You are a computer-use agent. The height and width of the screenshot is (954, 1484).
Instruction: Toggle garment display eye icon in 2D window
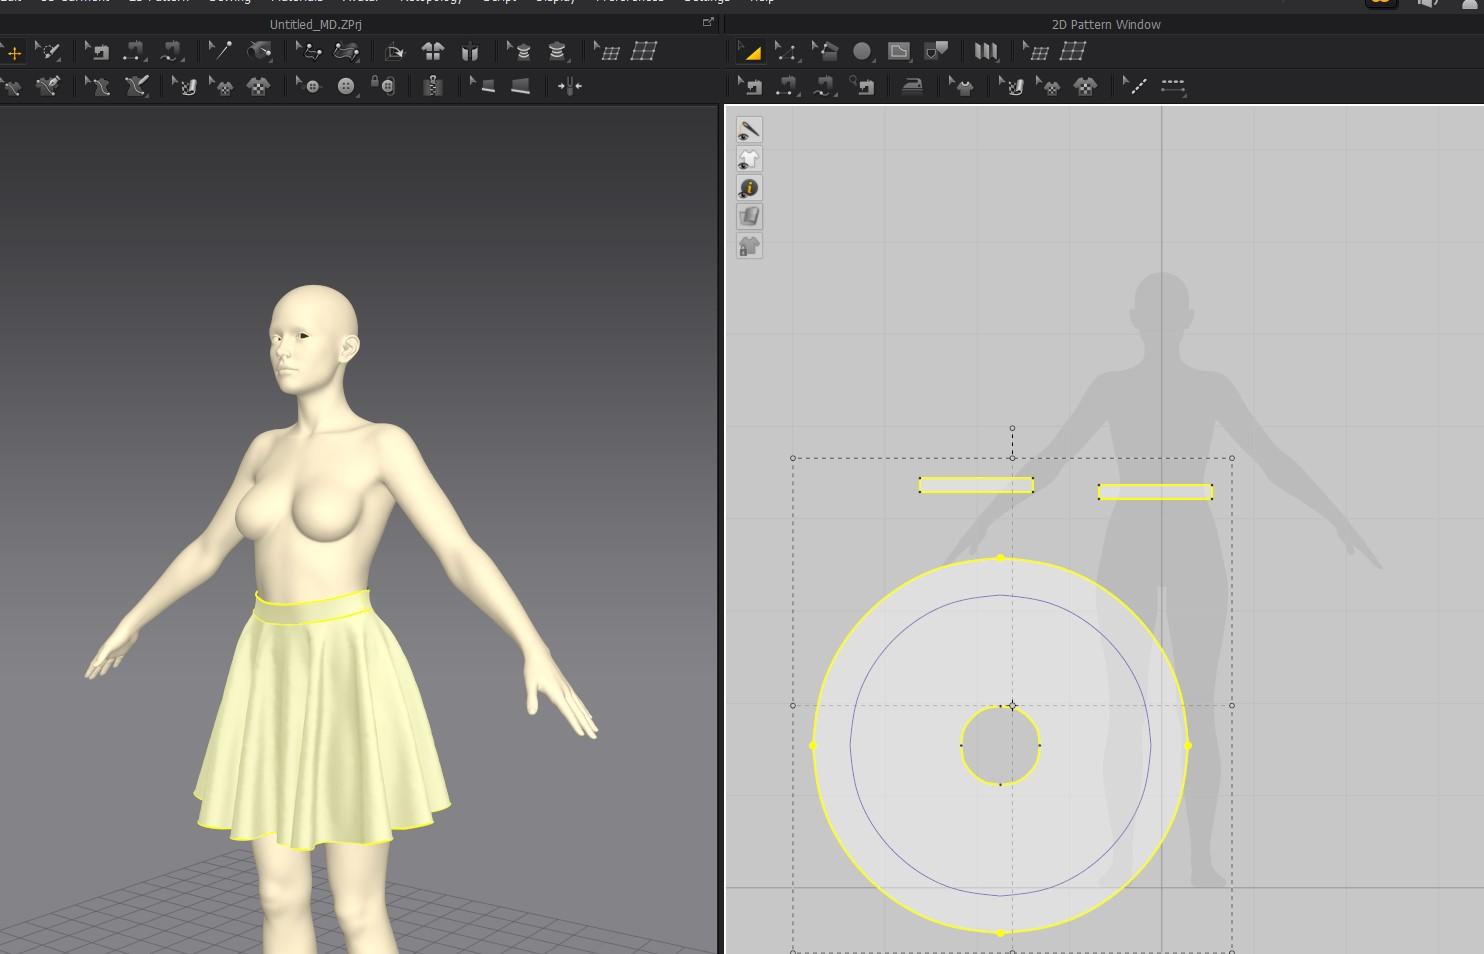(749, 159)
